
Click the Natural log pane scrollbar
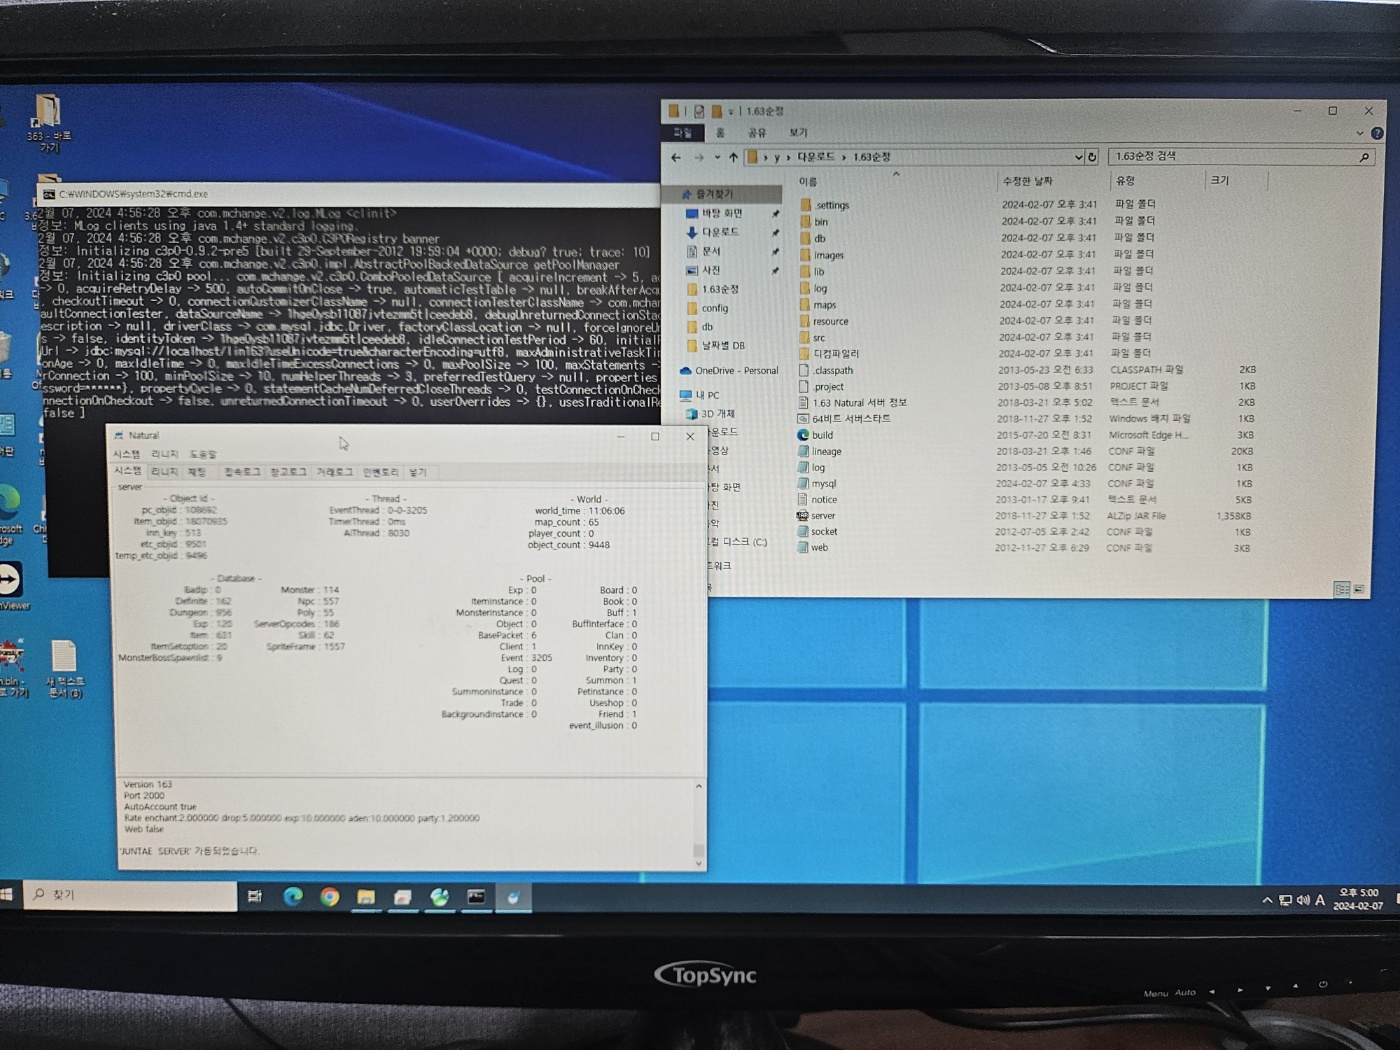point(698,824)
